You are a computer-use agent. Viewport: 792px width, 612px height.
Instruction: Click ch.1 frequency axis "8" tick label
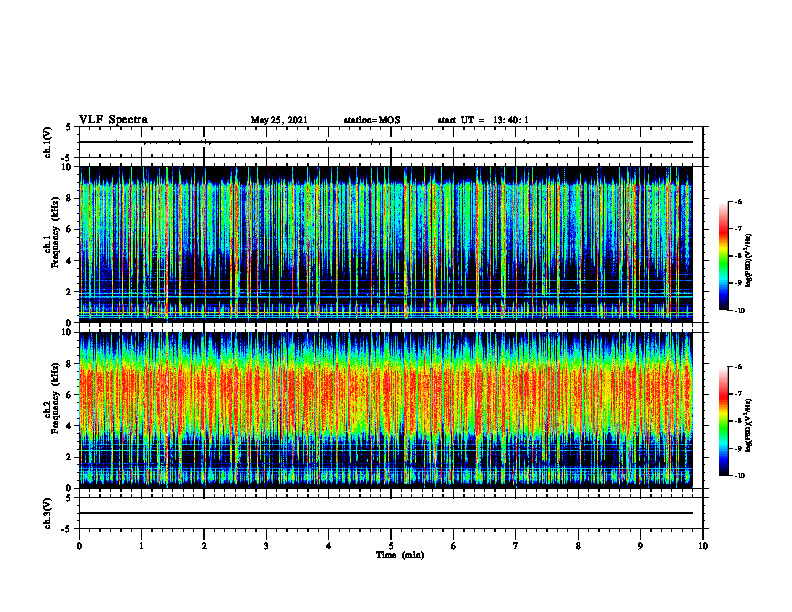pos(70,198)
